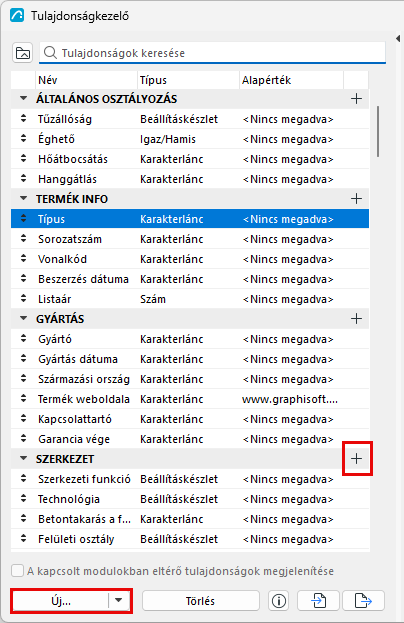This screenshot has width=404, height=623.
Task: Click the export properties icon
Action: tap(363, 601)
